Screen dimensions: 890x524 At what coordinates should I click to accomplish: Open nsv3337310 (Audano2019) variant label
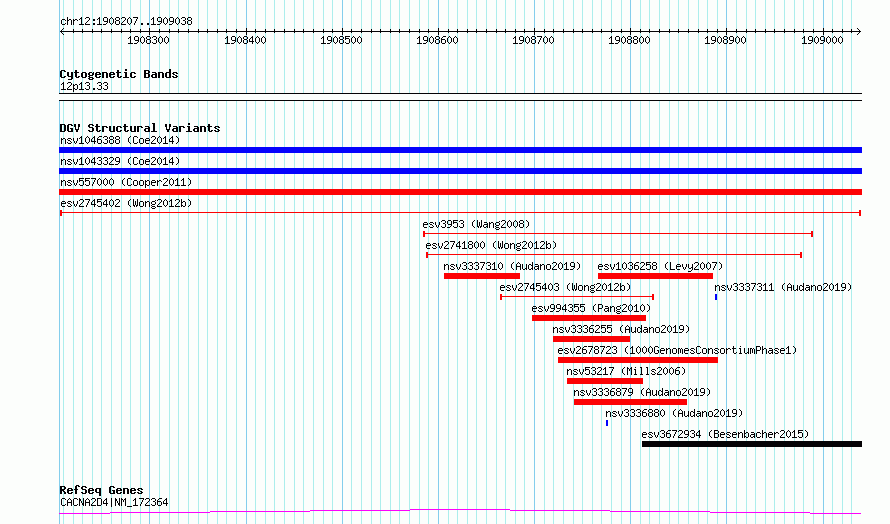coord(513,266)
